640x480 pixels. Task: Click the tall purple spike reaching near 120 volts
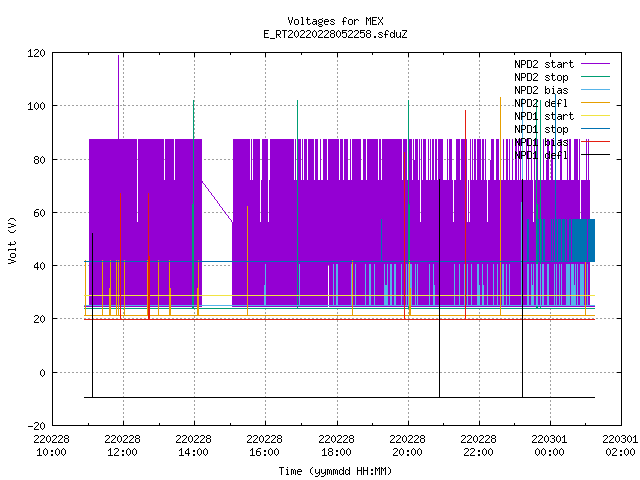point(119,96)
